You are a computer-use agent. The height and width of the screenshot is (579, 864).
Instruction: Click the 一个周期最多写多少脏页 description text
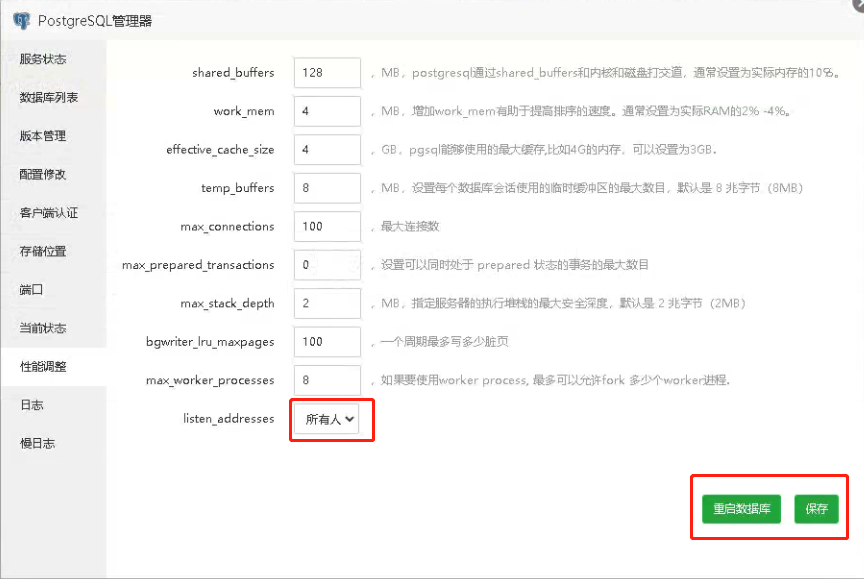point(445,342)
